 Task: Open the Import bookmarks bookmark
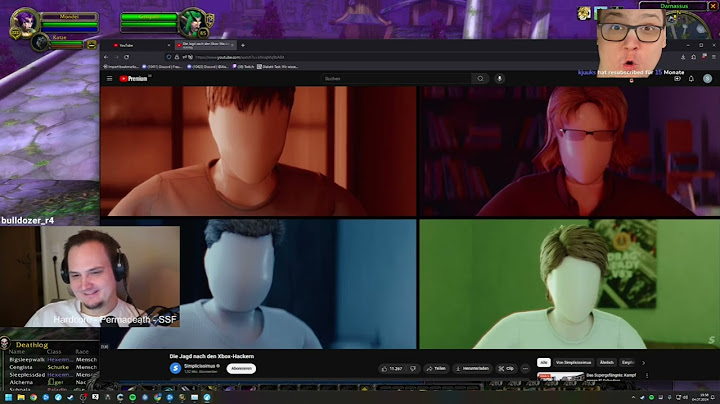point(122,67)
